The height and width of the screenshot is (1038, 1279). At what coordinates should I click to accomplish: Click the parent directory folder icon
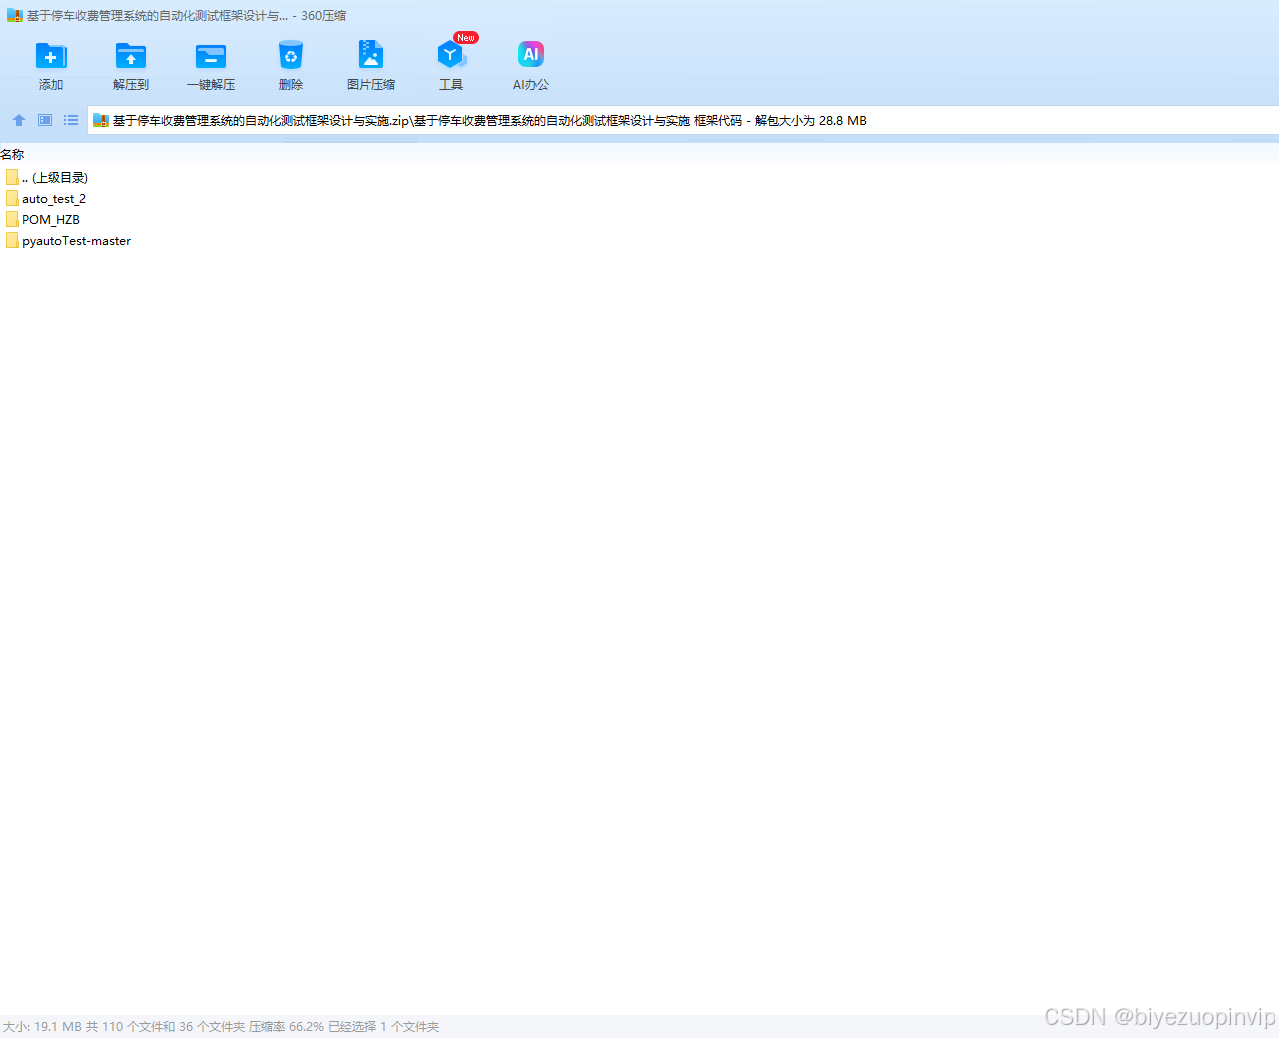click(x=12, y=177)
